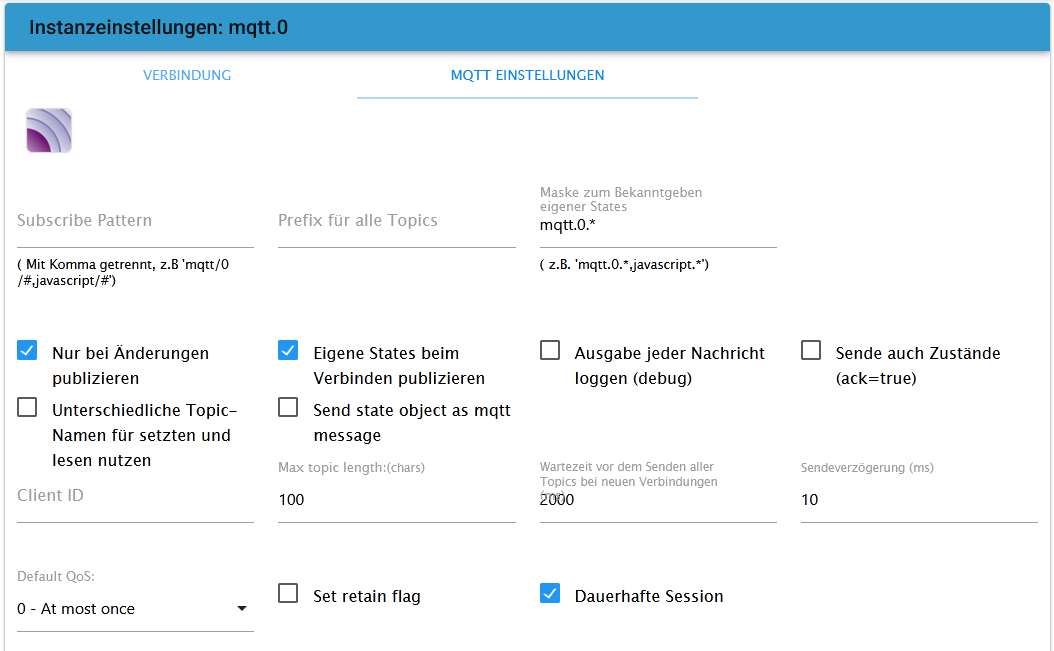Uncheck Nur bei Änderungen publizieren

coord(28,351)
